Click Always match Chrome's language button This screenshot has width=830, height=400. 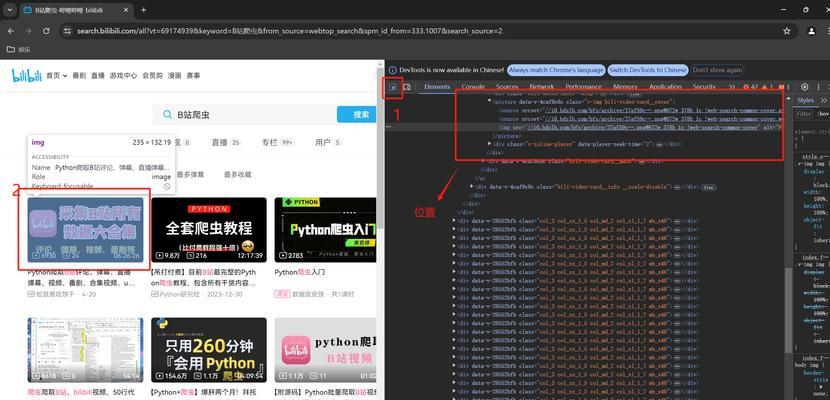click(556, 70)
